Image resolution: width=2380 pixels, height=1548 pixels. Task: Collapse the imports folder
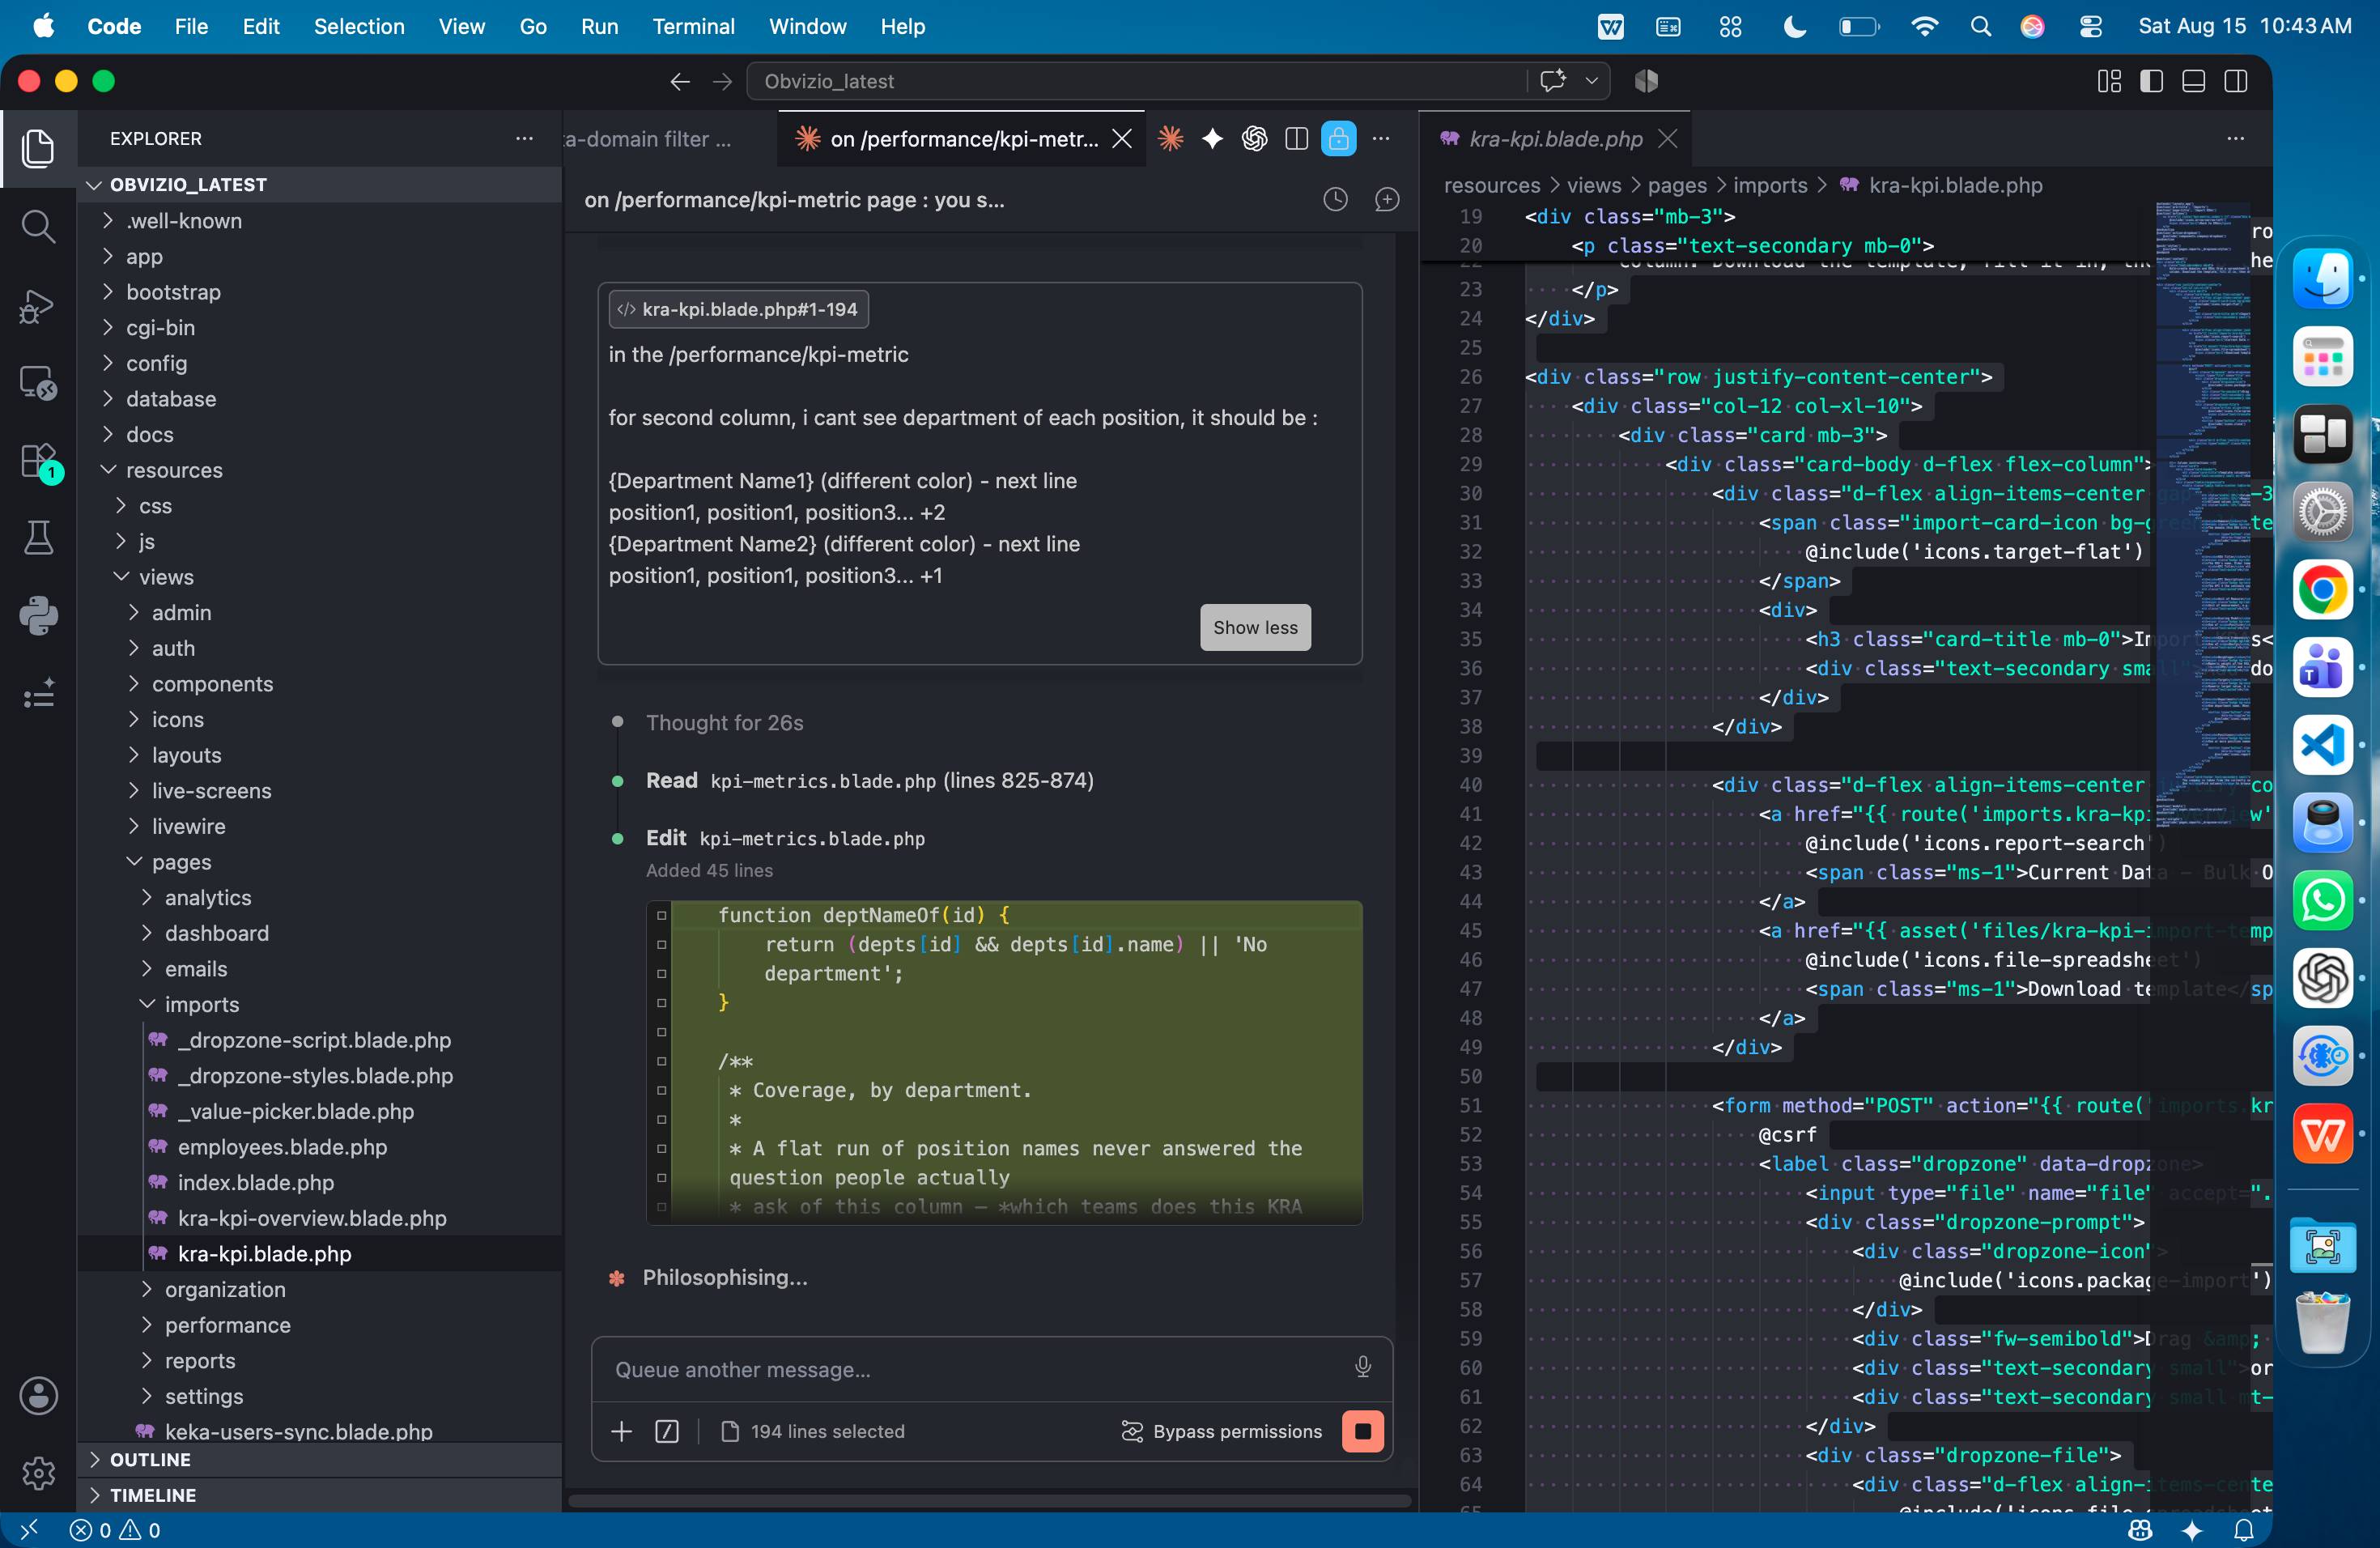point(201,1004)
